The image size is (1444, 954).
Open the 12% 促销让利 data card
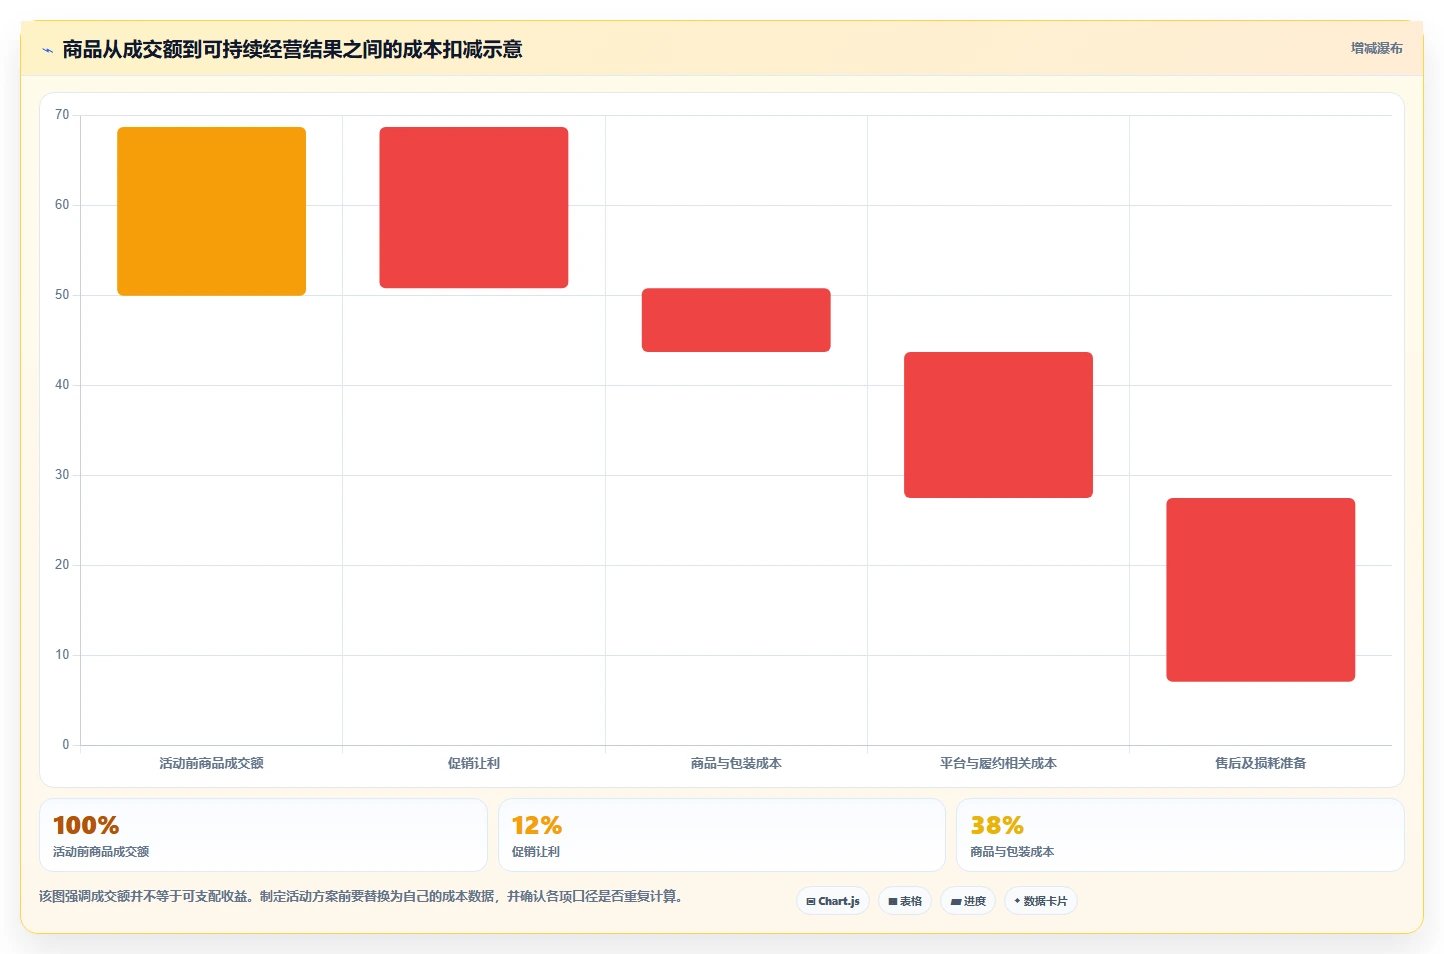pos(722,835)
